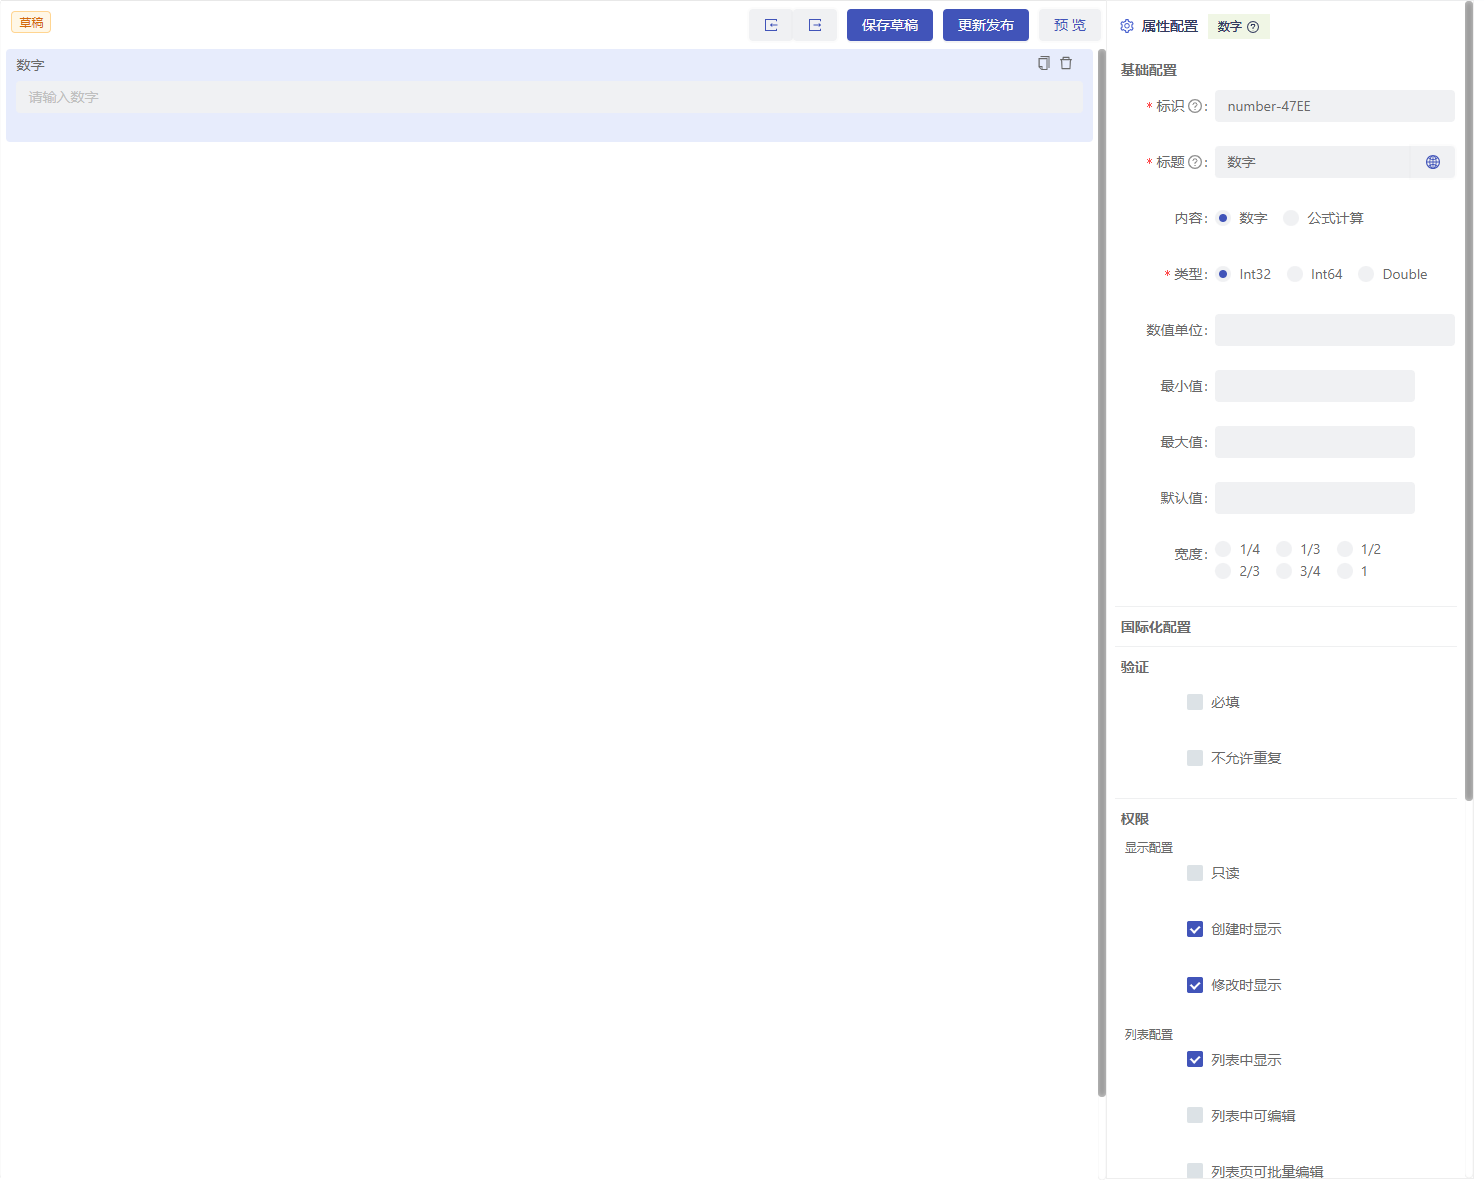The width and height of the screenshot is (1484, 1191).
Task: Click the 数字 component tag in header
Action: pyautogui.click(x=1238, y=27)
